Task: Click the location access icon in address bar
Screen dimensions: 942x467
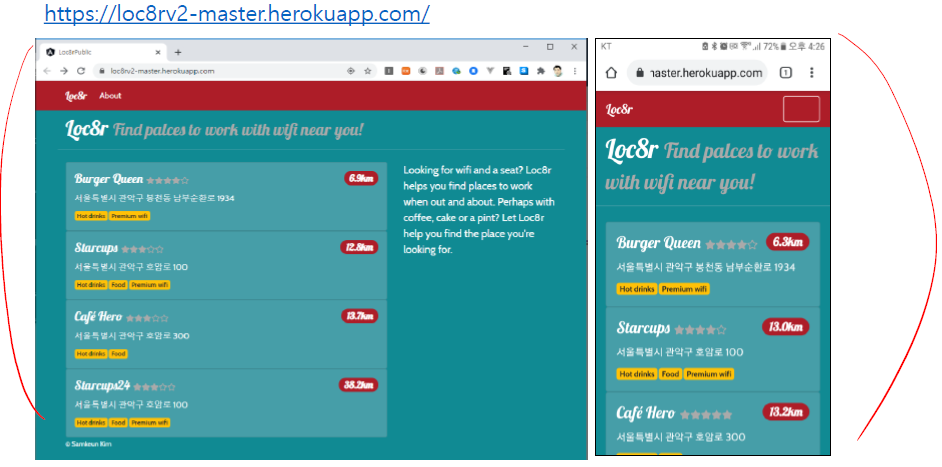Action: (351, 71)
